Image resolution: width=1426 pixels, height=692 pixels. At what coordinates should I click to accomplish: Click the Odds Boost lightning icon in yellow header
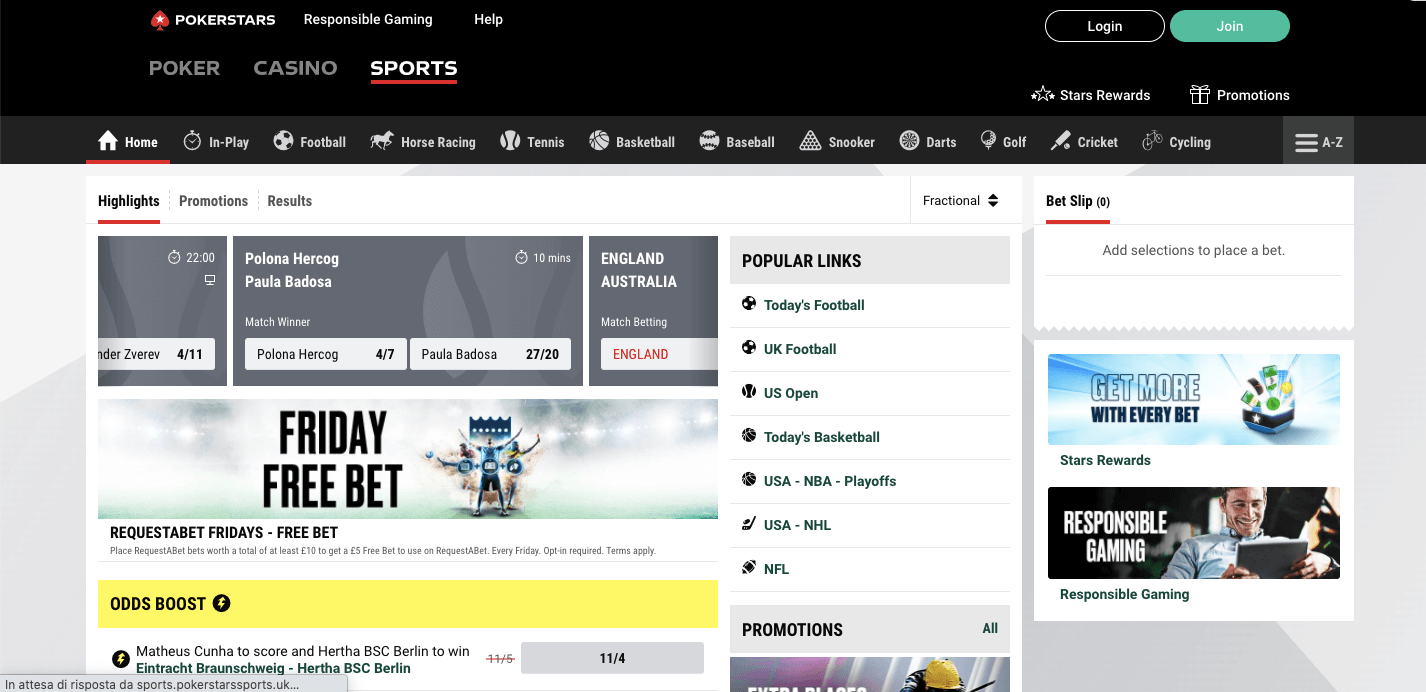(221, 603)
